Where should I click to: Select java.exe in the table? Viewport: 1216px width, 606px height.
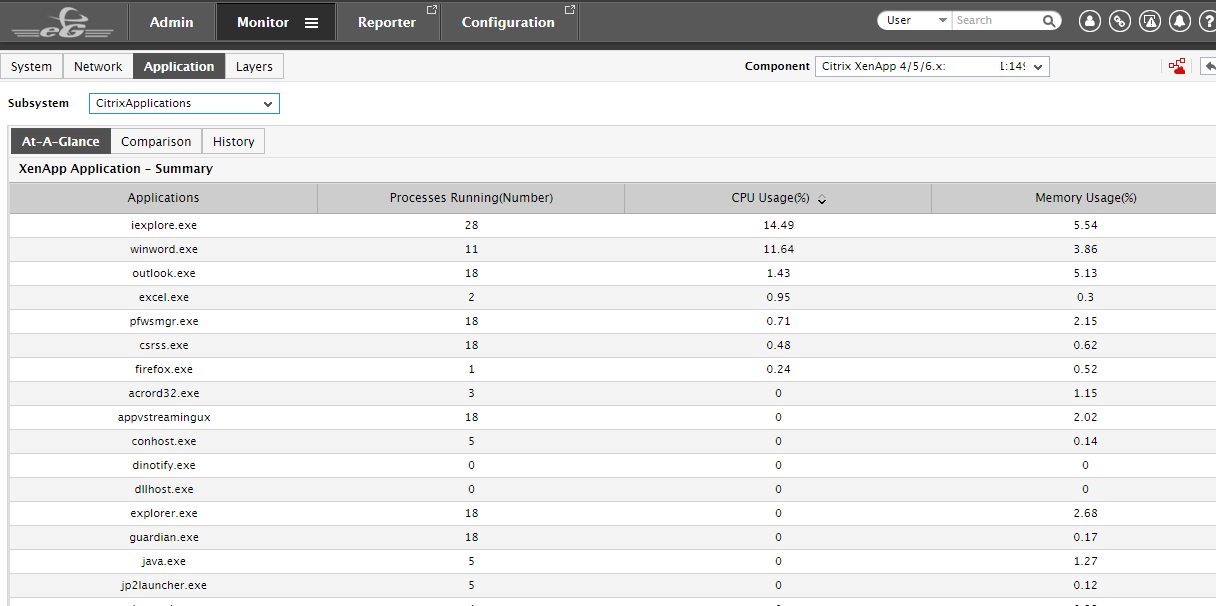[164, 561]
